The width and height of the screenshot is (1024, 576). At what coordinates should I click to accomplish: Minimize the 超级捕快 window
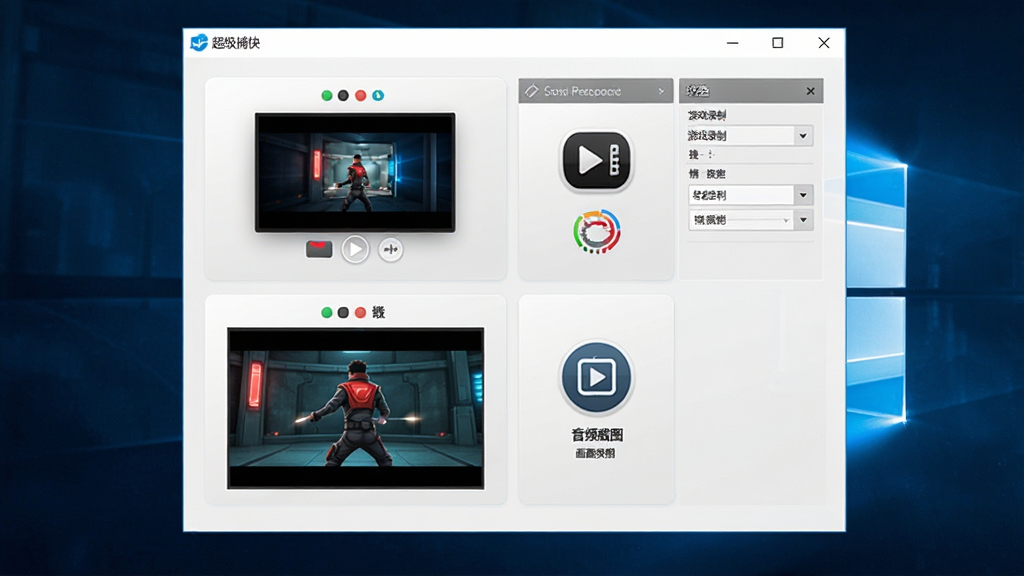pyautogui.click(x=733, y=43)
